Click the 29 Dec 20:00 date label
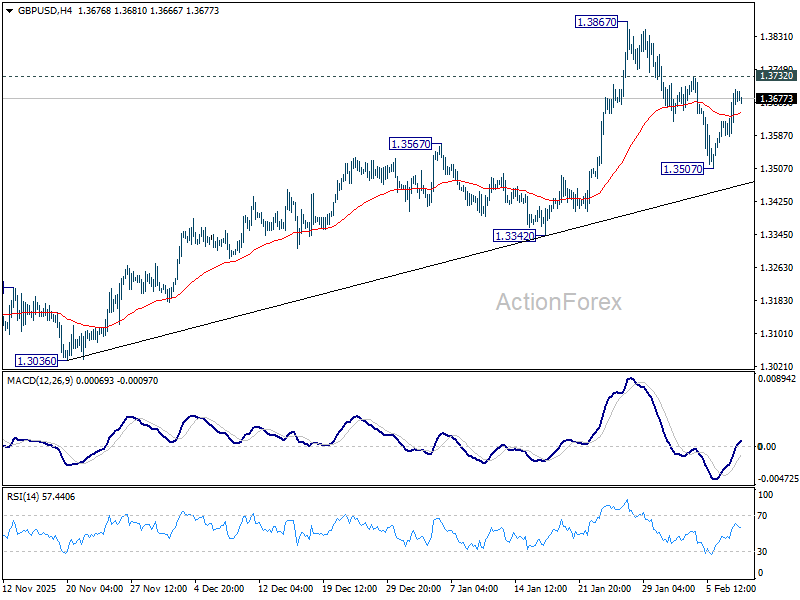This screenshot has height=600, width=800. point(414,588)
